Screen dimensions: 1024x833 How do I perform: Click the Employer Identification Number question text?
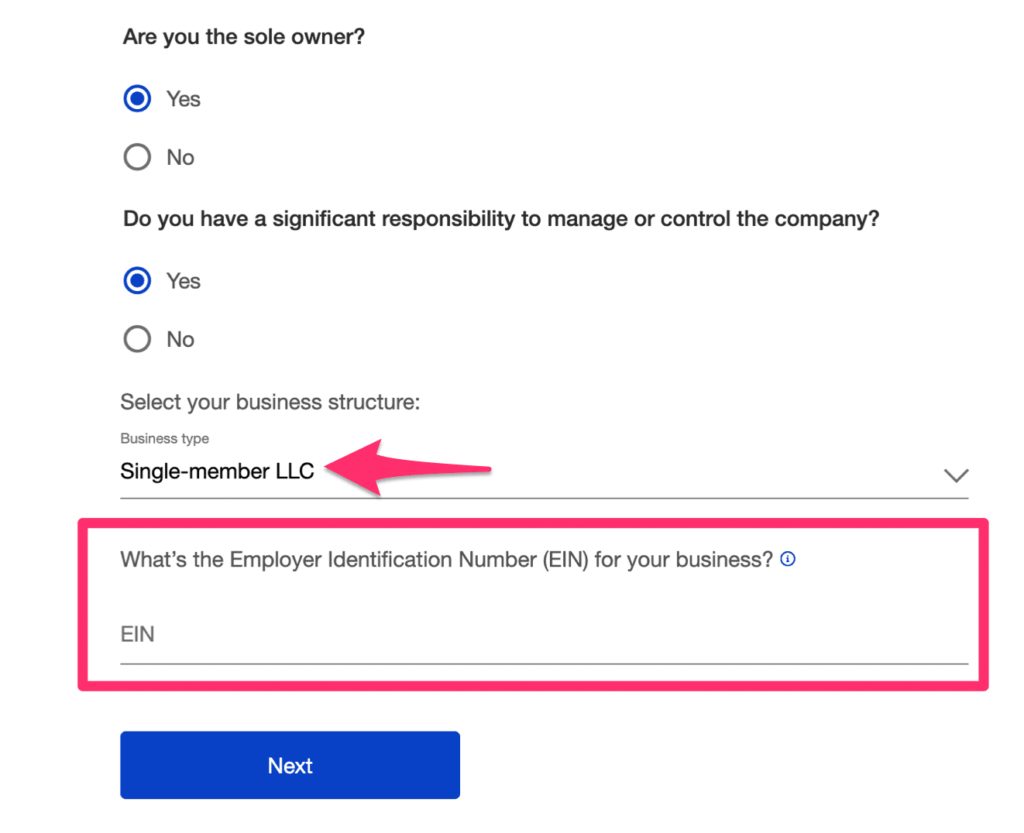446,560
